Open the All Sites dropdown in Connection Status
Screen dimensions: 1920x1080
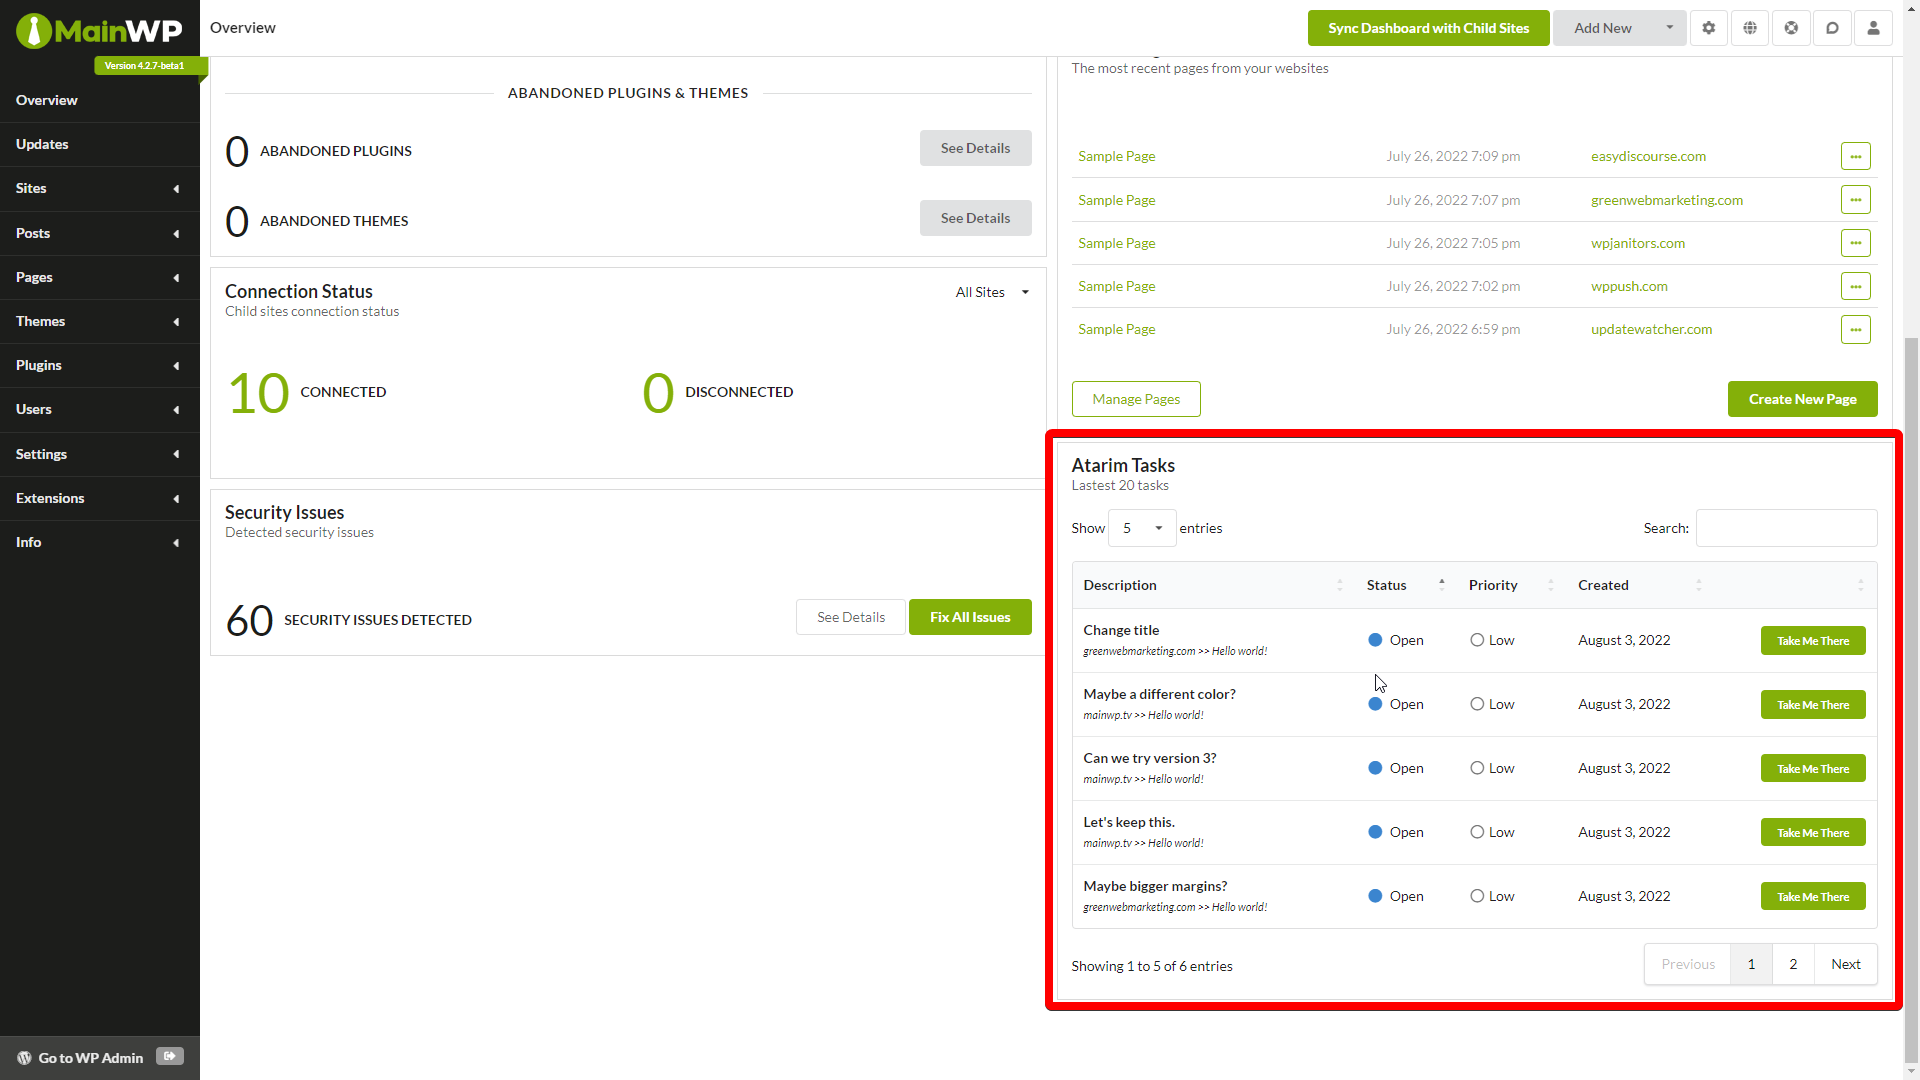click(992, 292)
